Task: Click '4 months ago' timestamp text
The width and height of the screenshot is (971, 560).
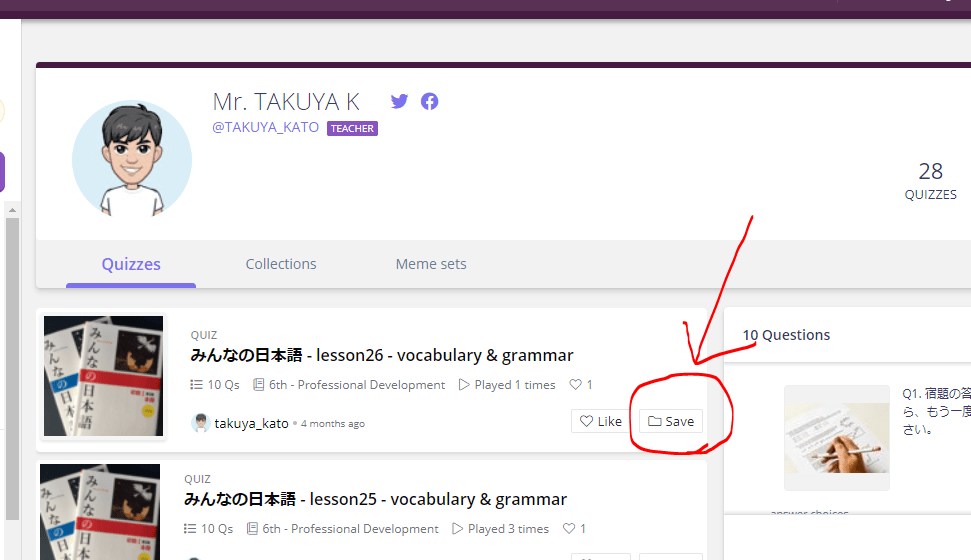Action: click(x=333, y=424)
